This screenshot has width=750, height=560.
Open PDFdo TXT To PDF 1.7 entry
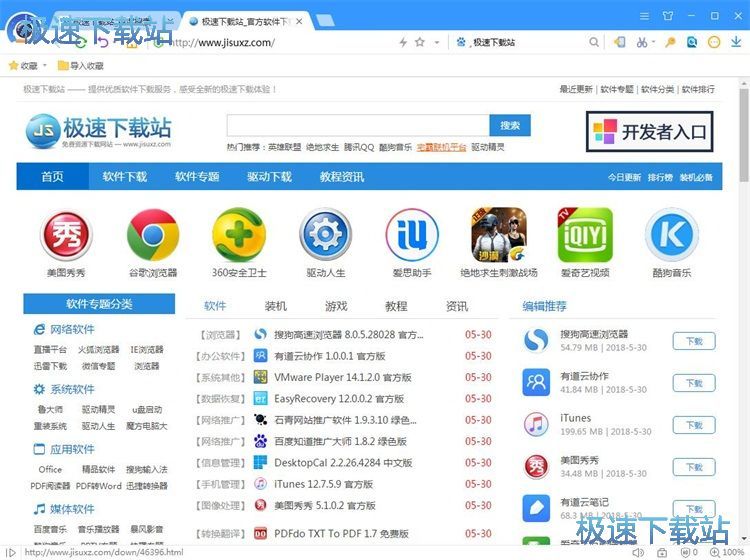341,533
